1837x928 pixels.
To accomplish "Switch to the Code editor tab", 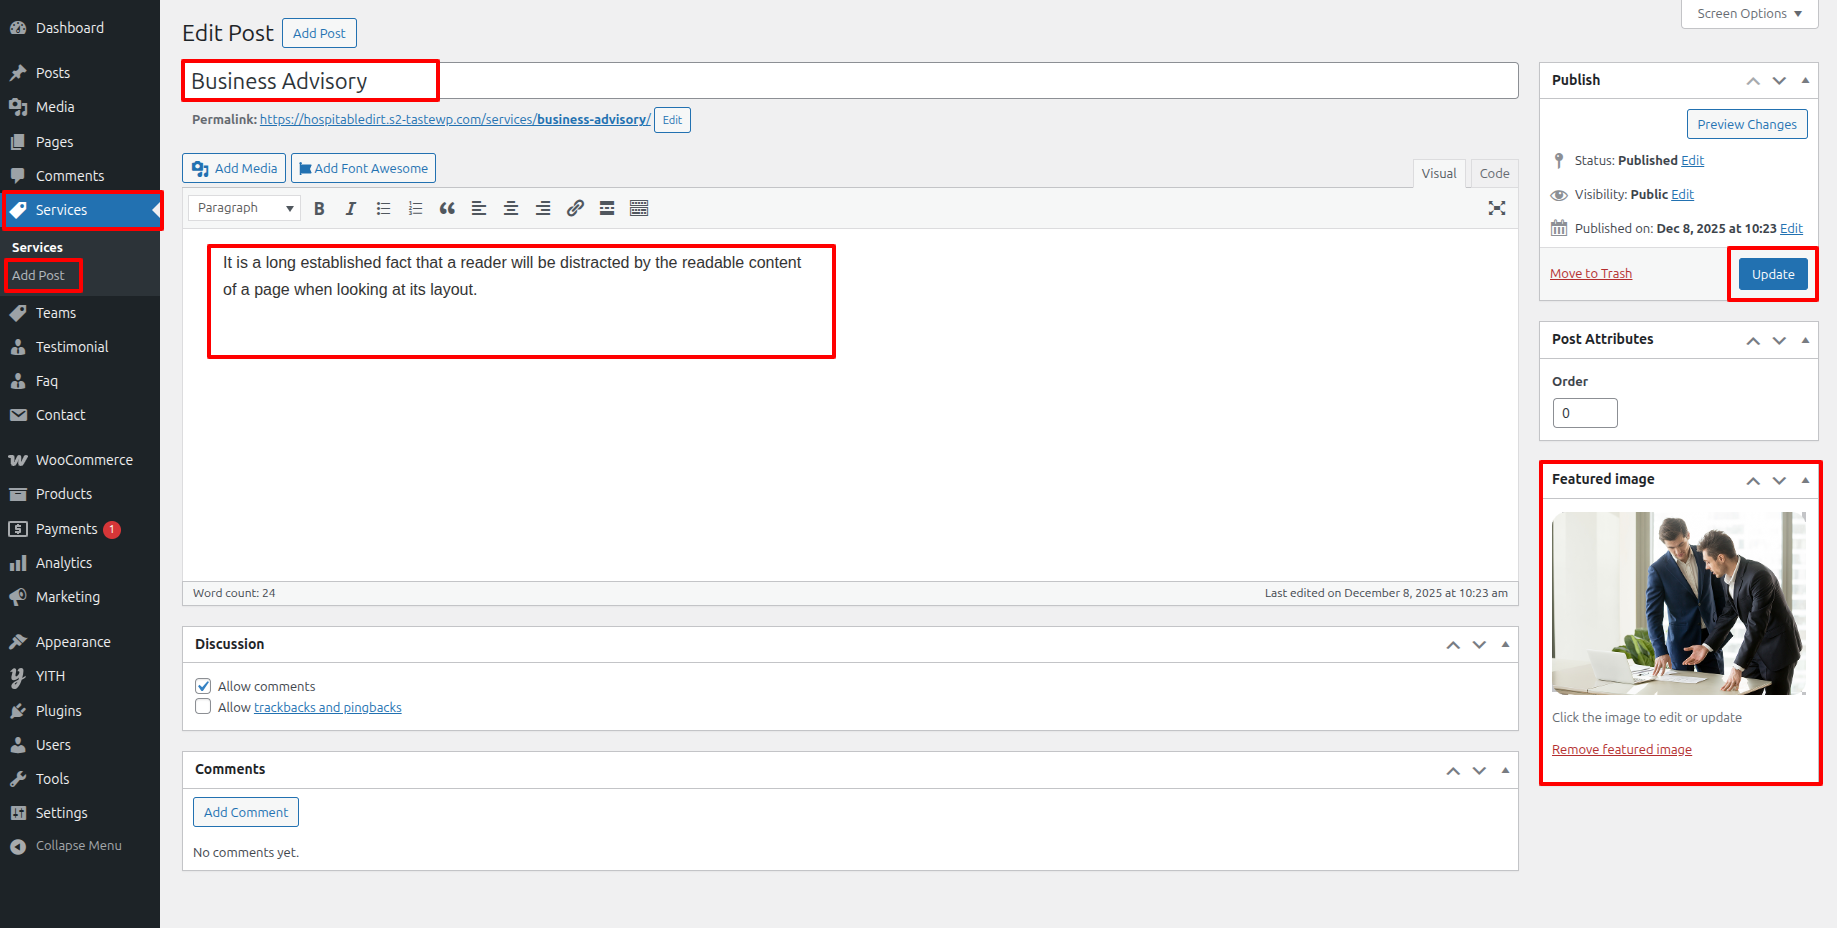I will pyautogui.click(x=1494, y=173).
